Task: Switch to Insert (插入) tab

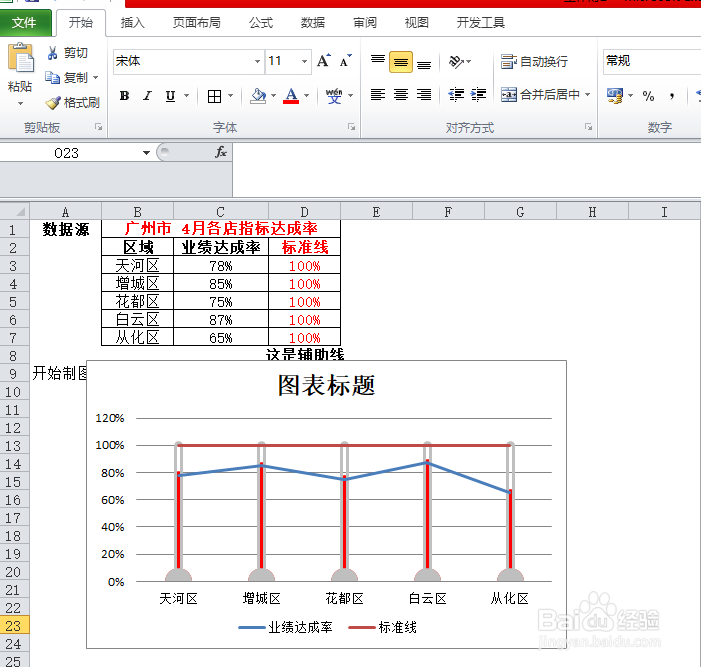Action: click(133, 22)
